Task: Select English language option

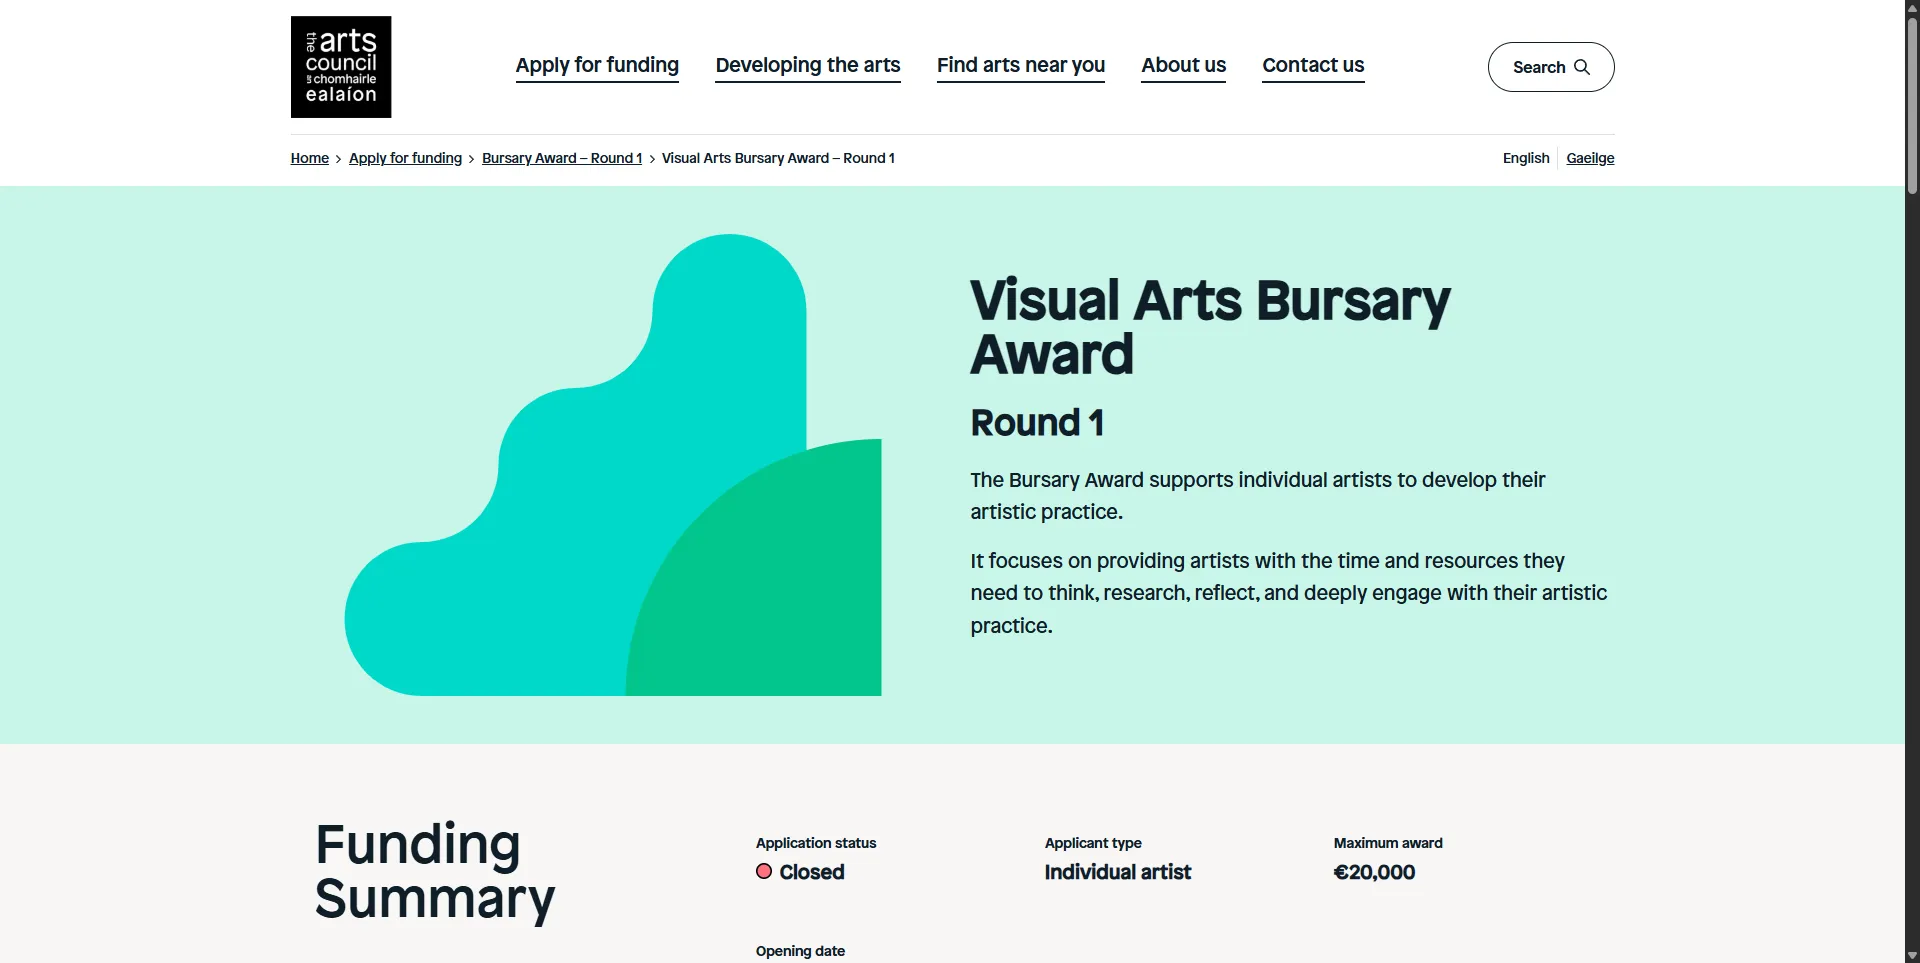Action: click(x=1524, y=158)
